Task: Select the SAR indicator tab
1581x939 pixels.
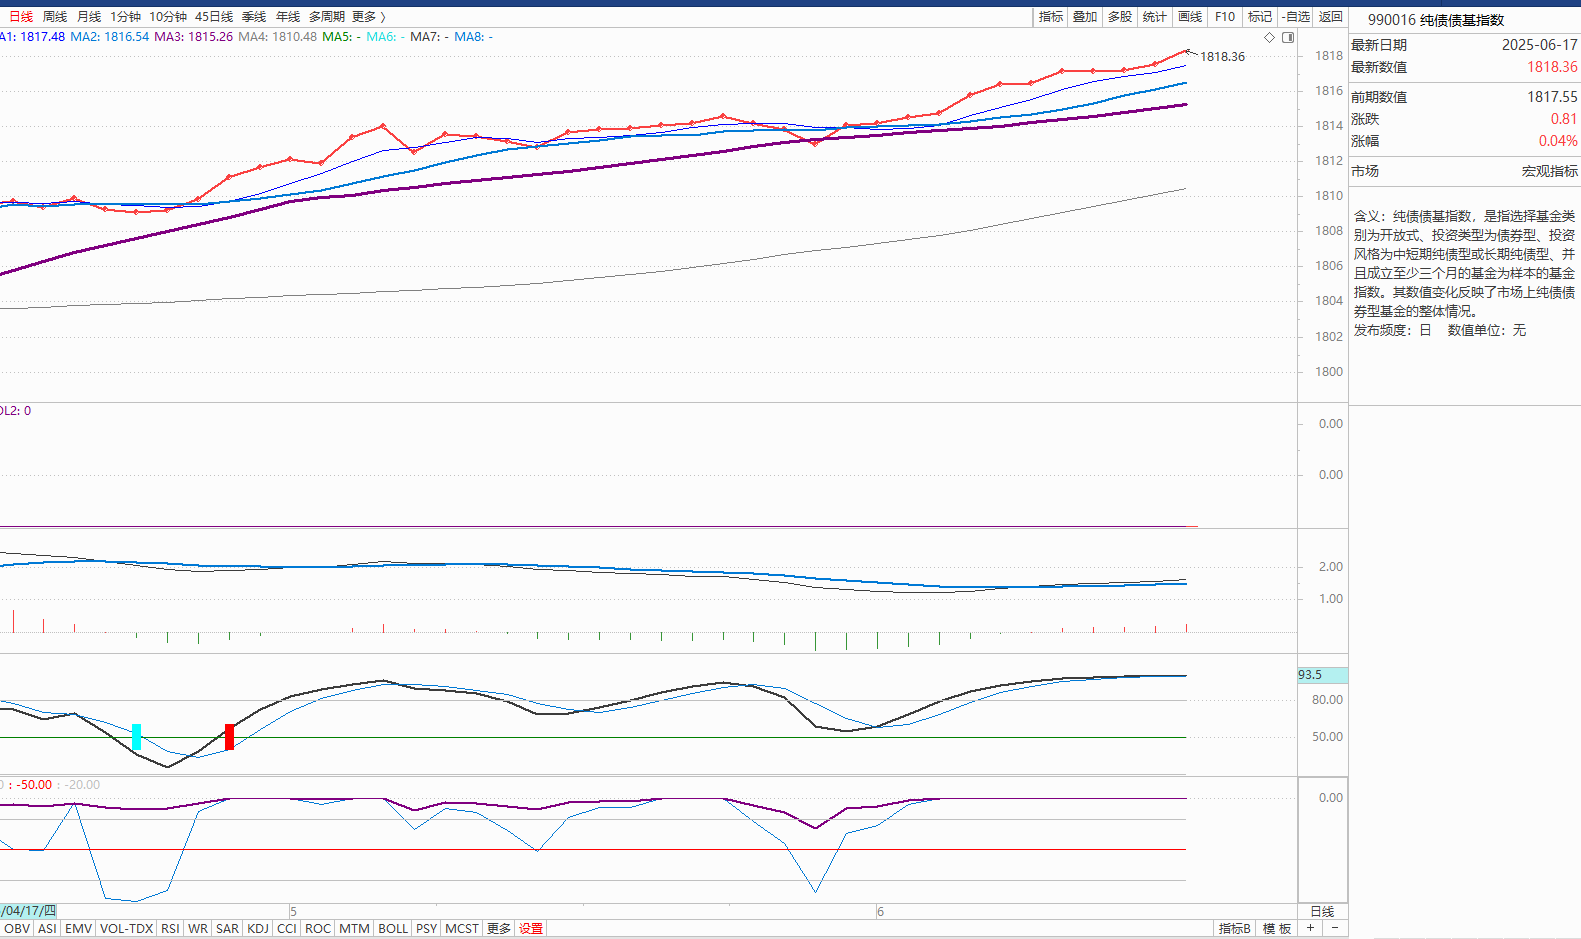Action: pyautogui.click(x=228, y=929)
